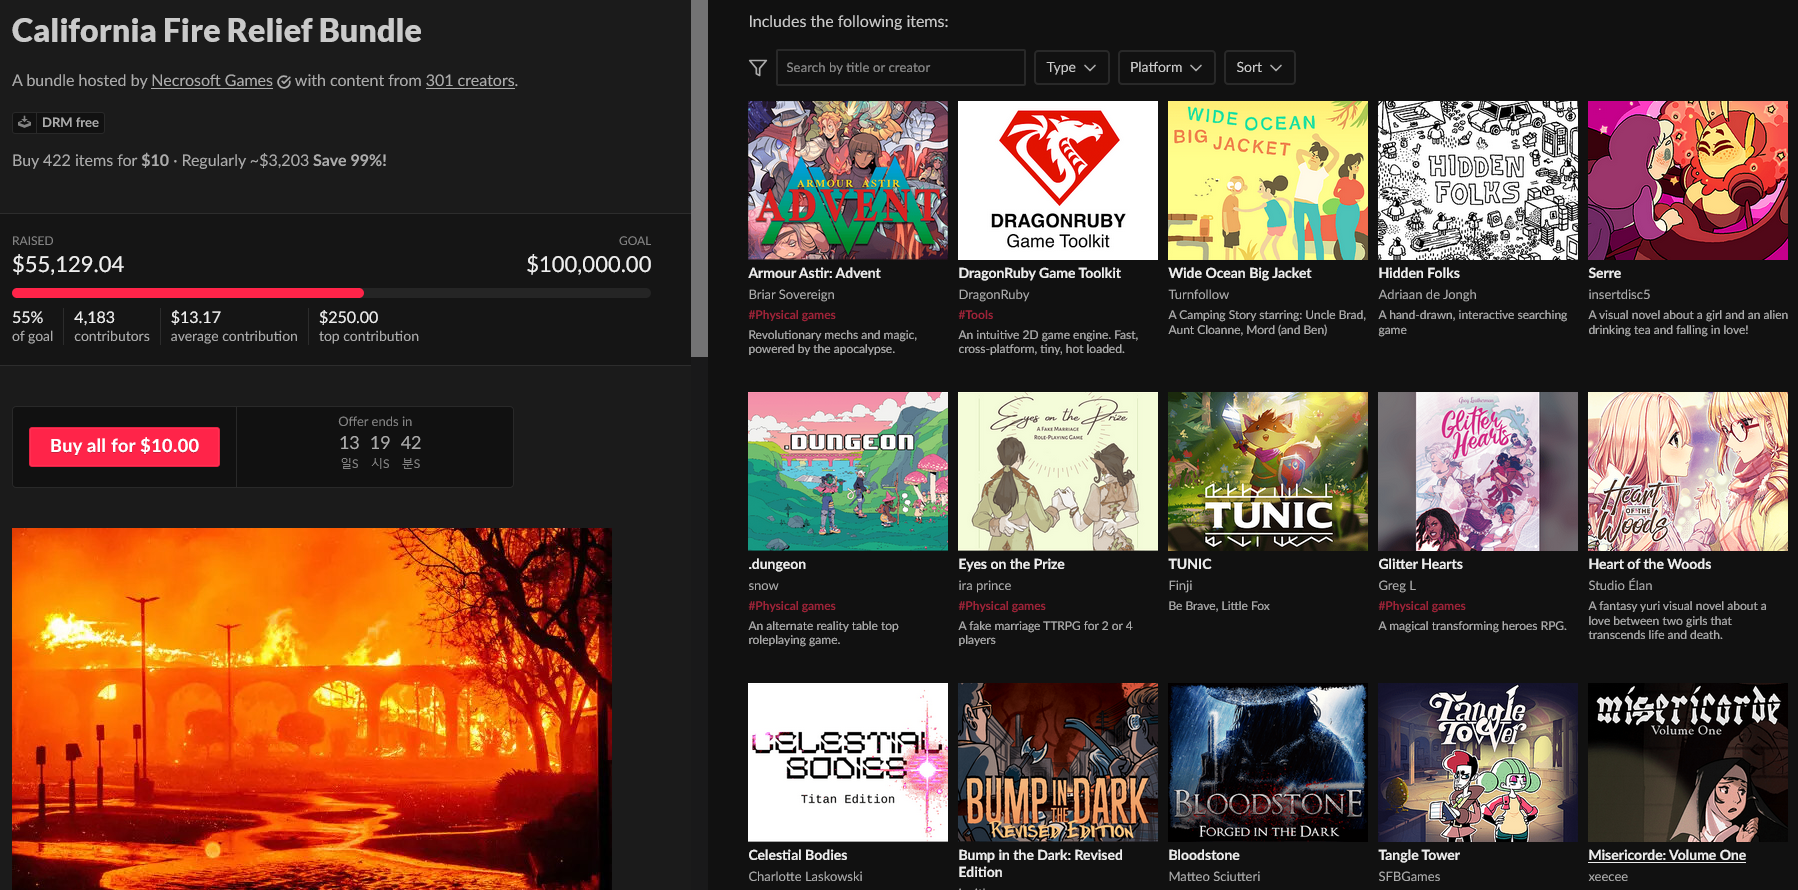Click the TUNIC title link
Viewport: 1798px width, 890px height.
pyautogui.click(x=1189, y=564)
